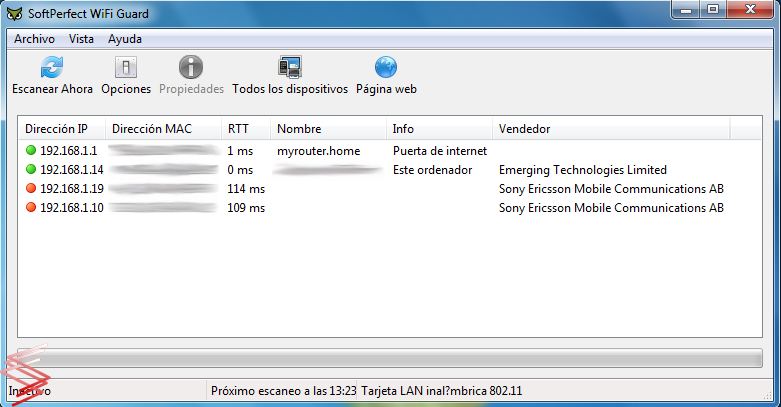This screenshot has width=781, height=407.
Task: Click the myrouter.home name cell
Action: 319,151
